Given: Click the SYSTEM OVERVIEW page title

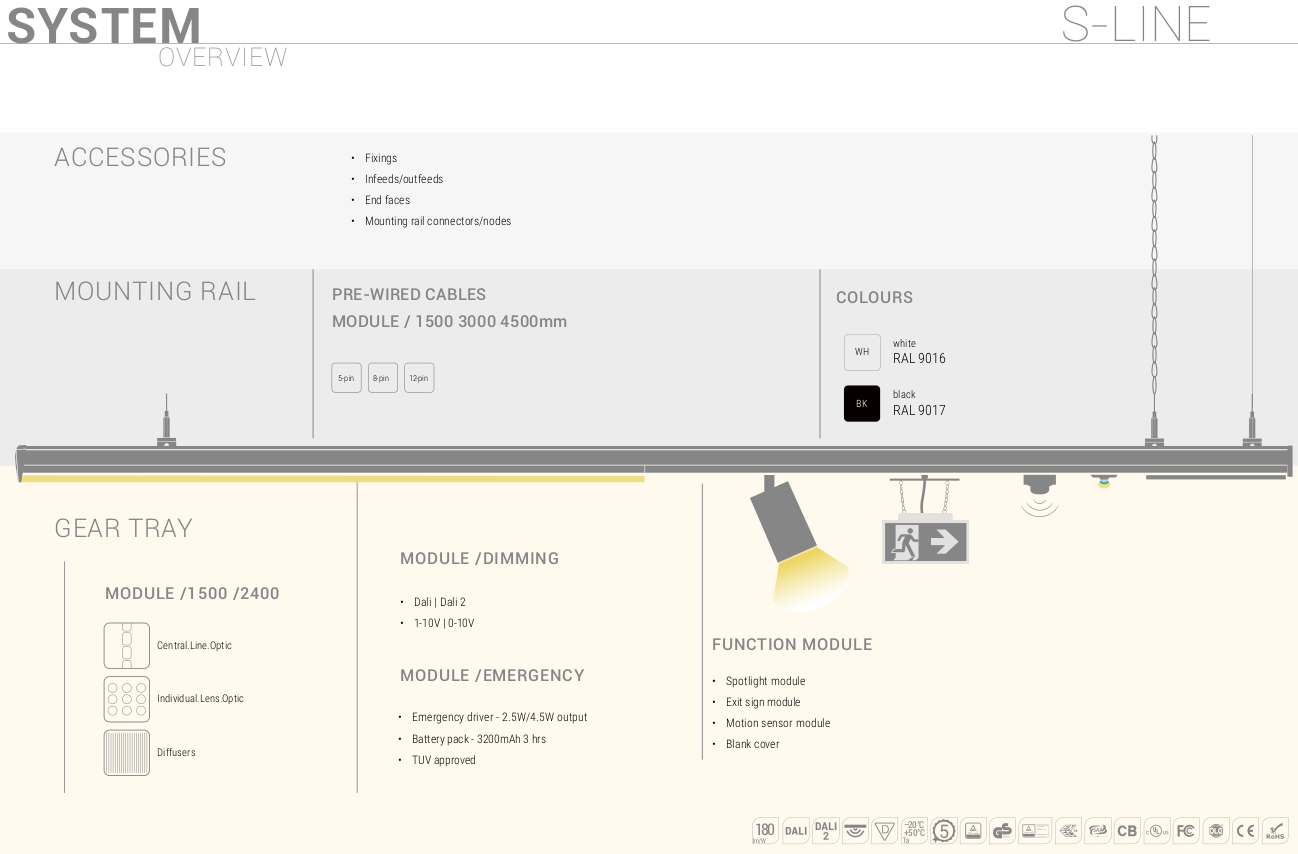Looking at the screenshot, I should (147, 36).
